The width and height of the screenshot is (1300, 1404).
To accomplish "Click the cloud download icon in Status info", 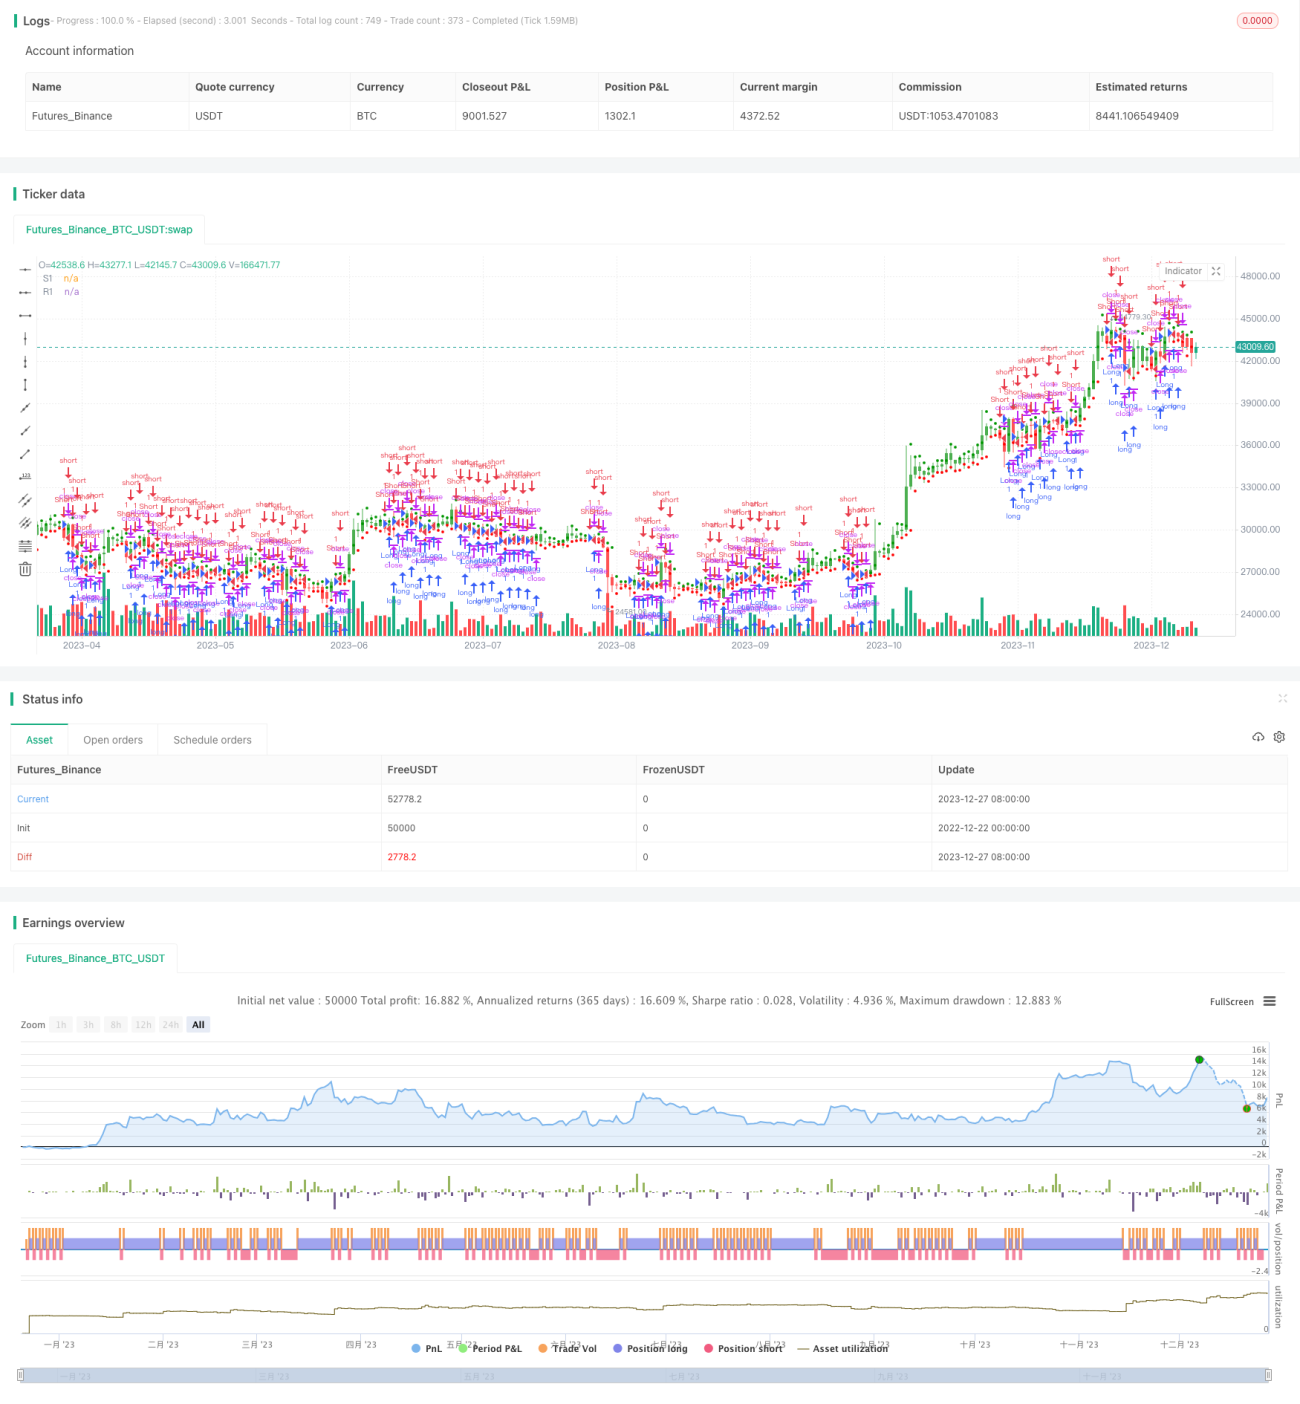I will click(1258, 737).
